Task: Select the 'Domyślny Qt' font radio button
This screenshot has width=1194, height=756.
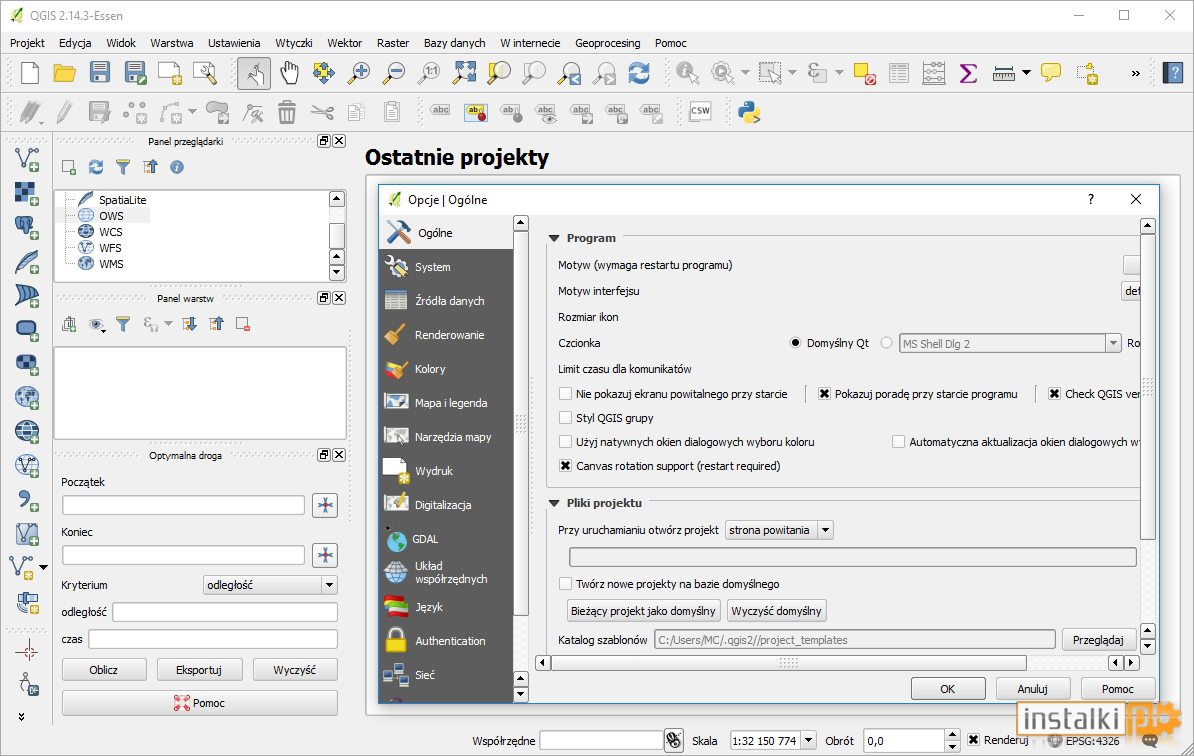Action: tap(796, 343)
